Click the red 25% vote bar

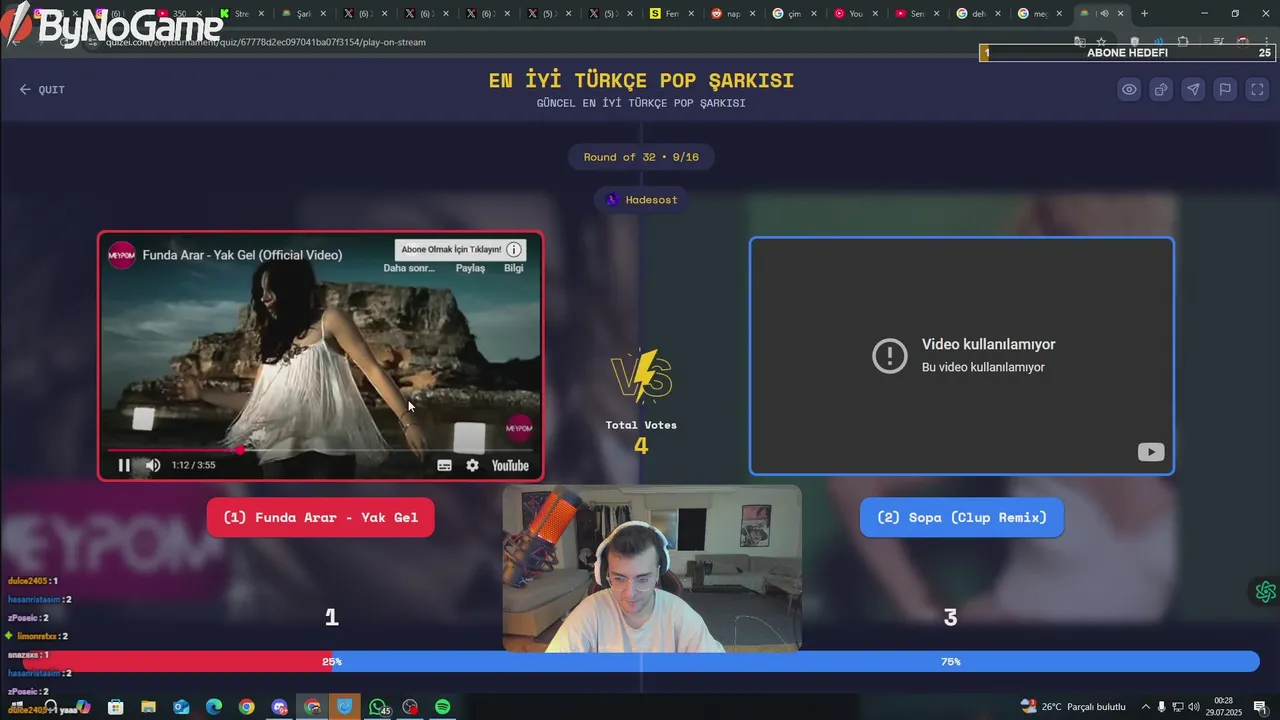coord(176,661)
